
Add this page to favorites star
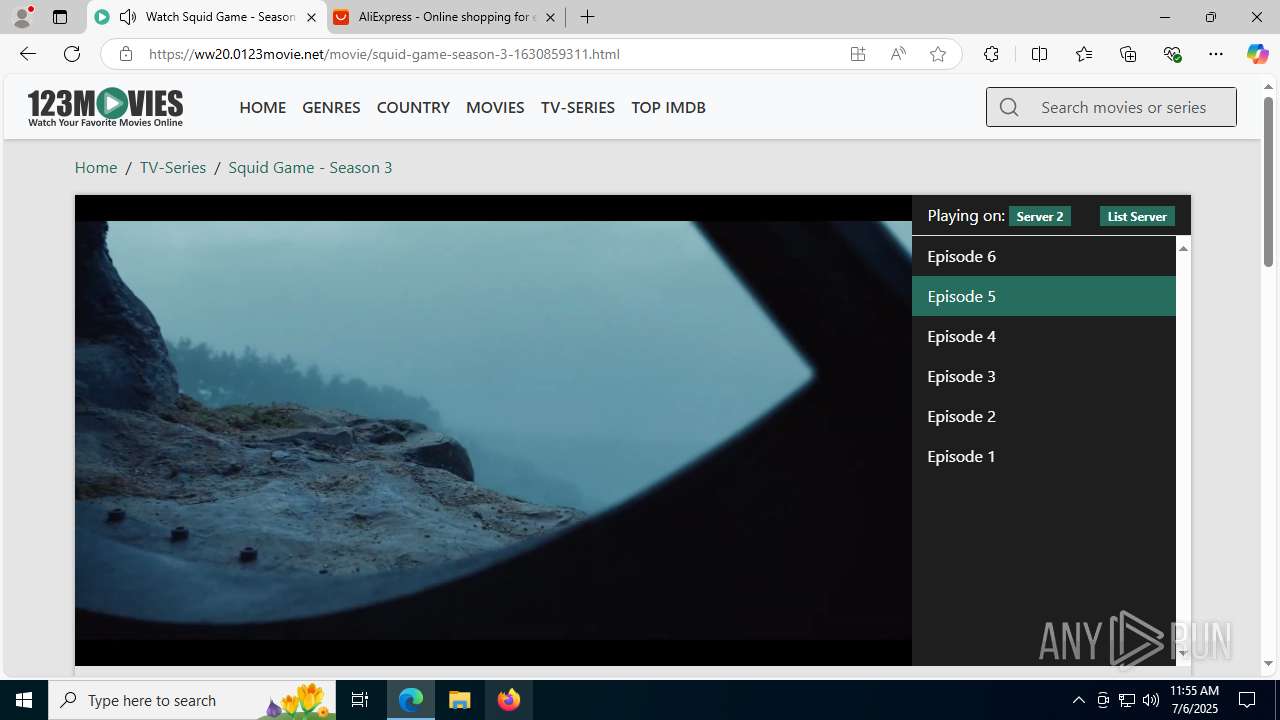click(938, 54)
